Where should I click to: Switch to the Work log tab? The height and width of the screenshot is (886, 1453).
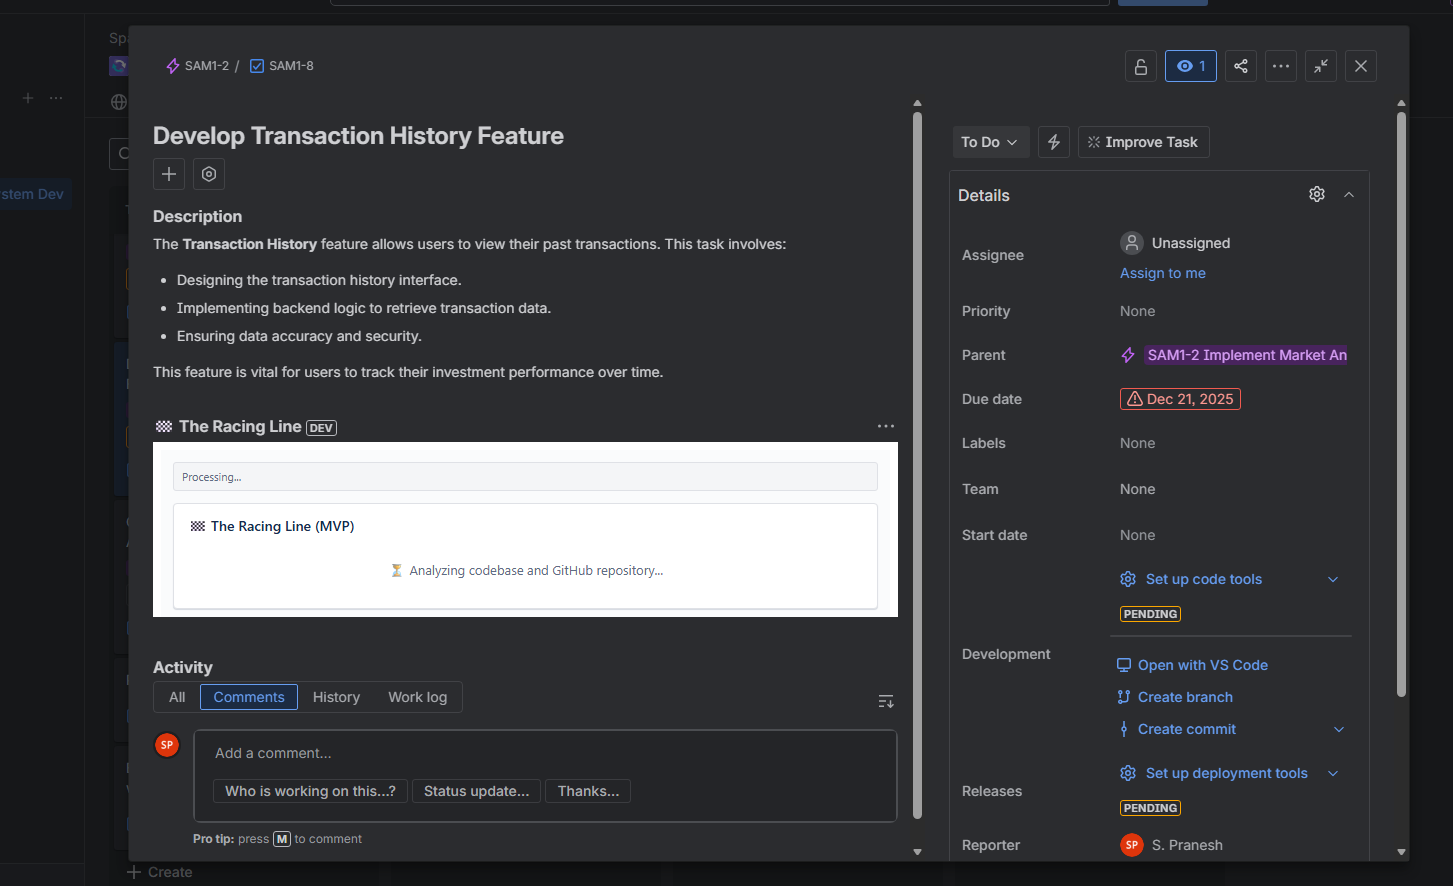(x=417, y=697)
